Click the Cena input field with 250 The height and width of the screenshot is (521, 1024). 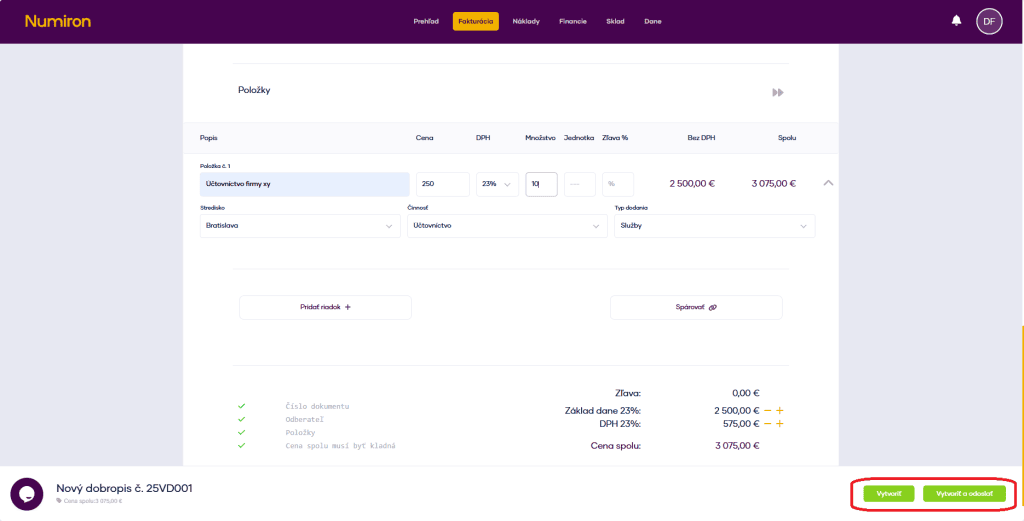pos(442,184)
